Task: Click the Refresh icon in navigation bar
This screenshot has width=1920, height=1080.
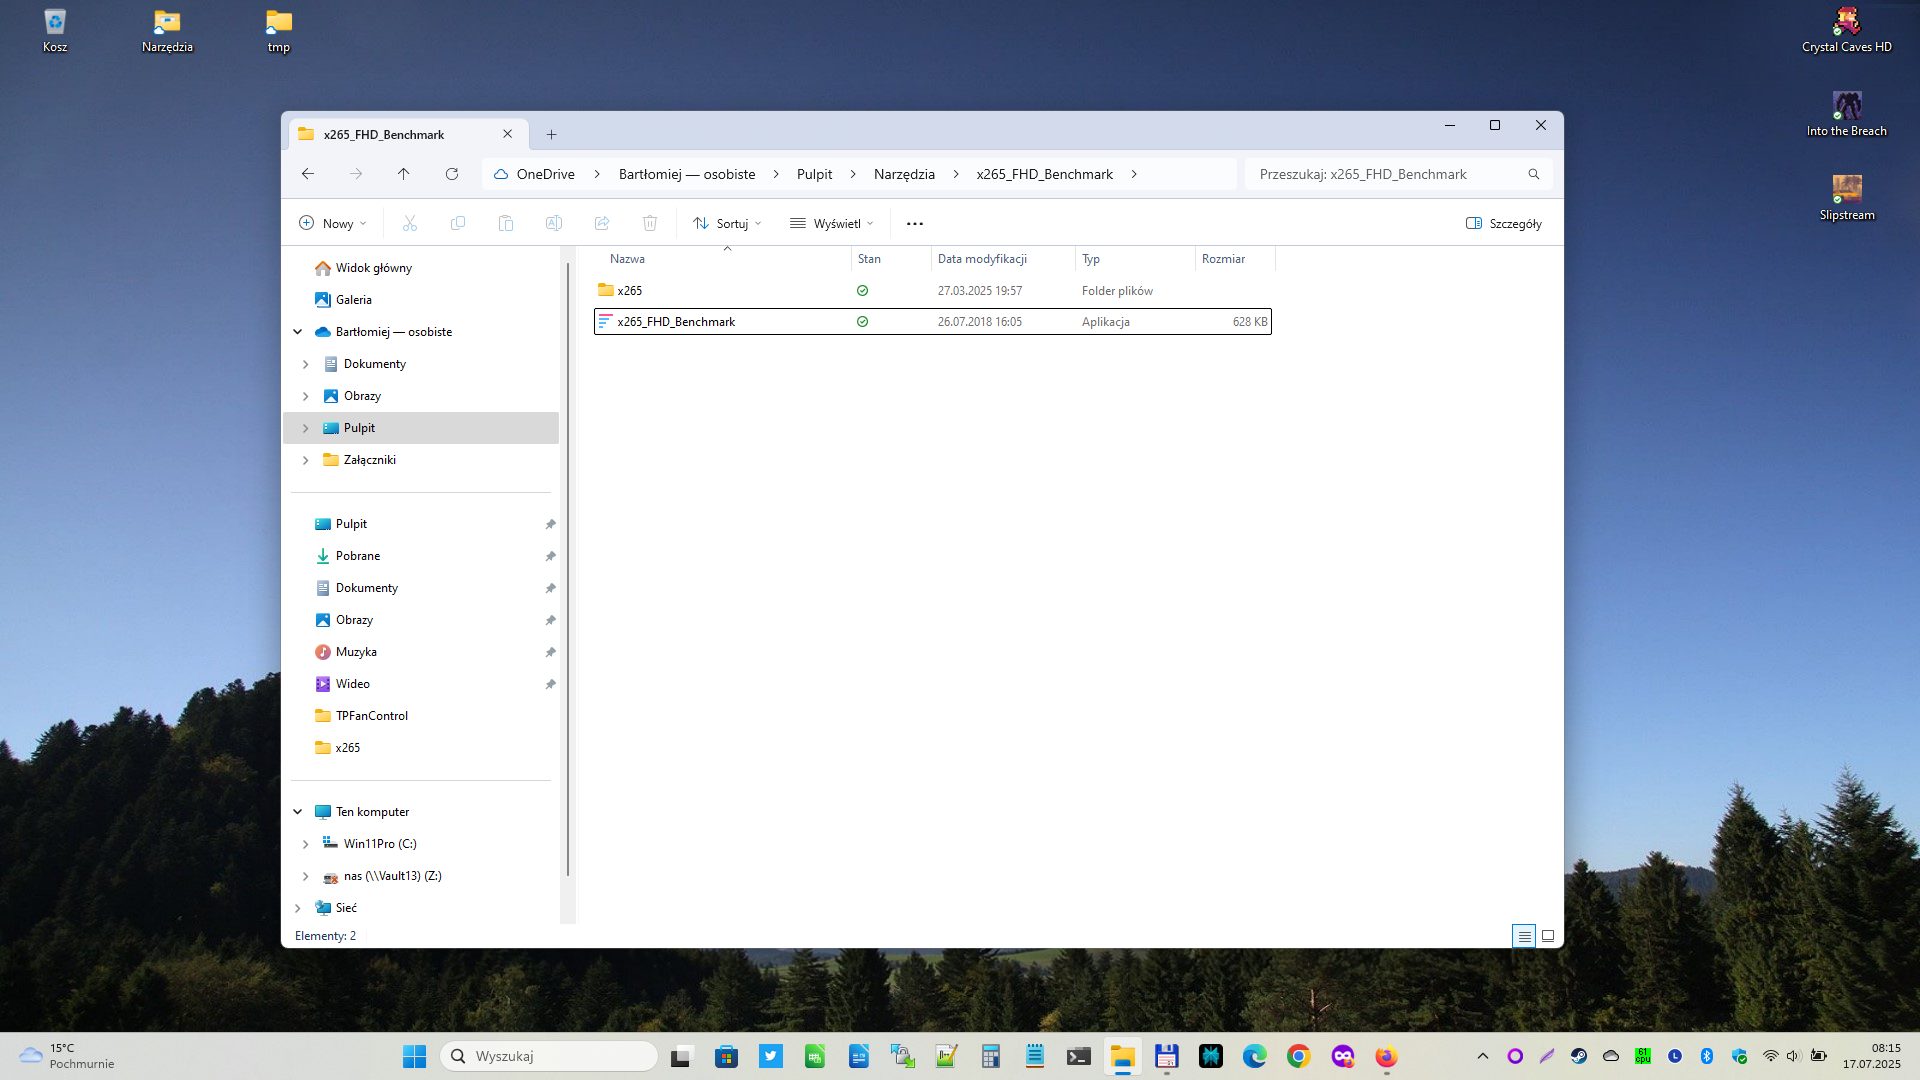Action: pyautogui.click(x=452, y=174)
